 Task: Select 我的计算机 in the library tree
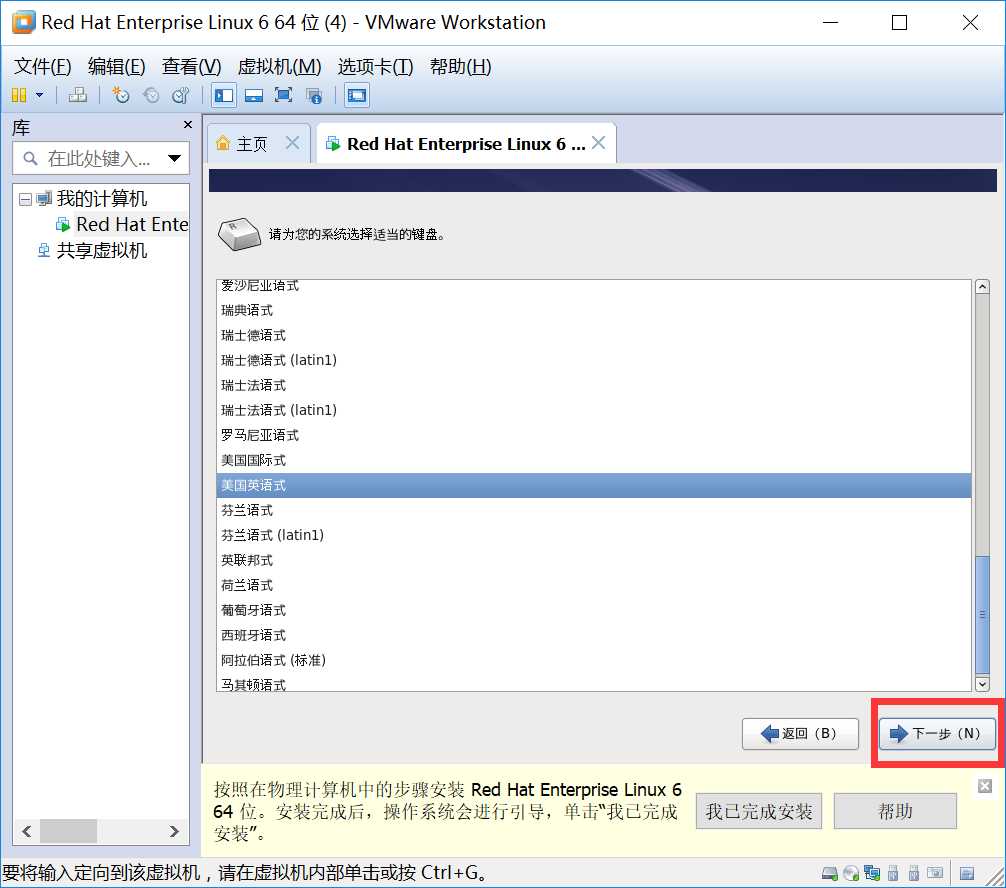point(101,198)
